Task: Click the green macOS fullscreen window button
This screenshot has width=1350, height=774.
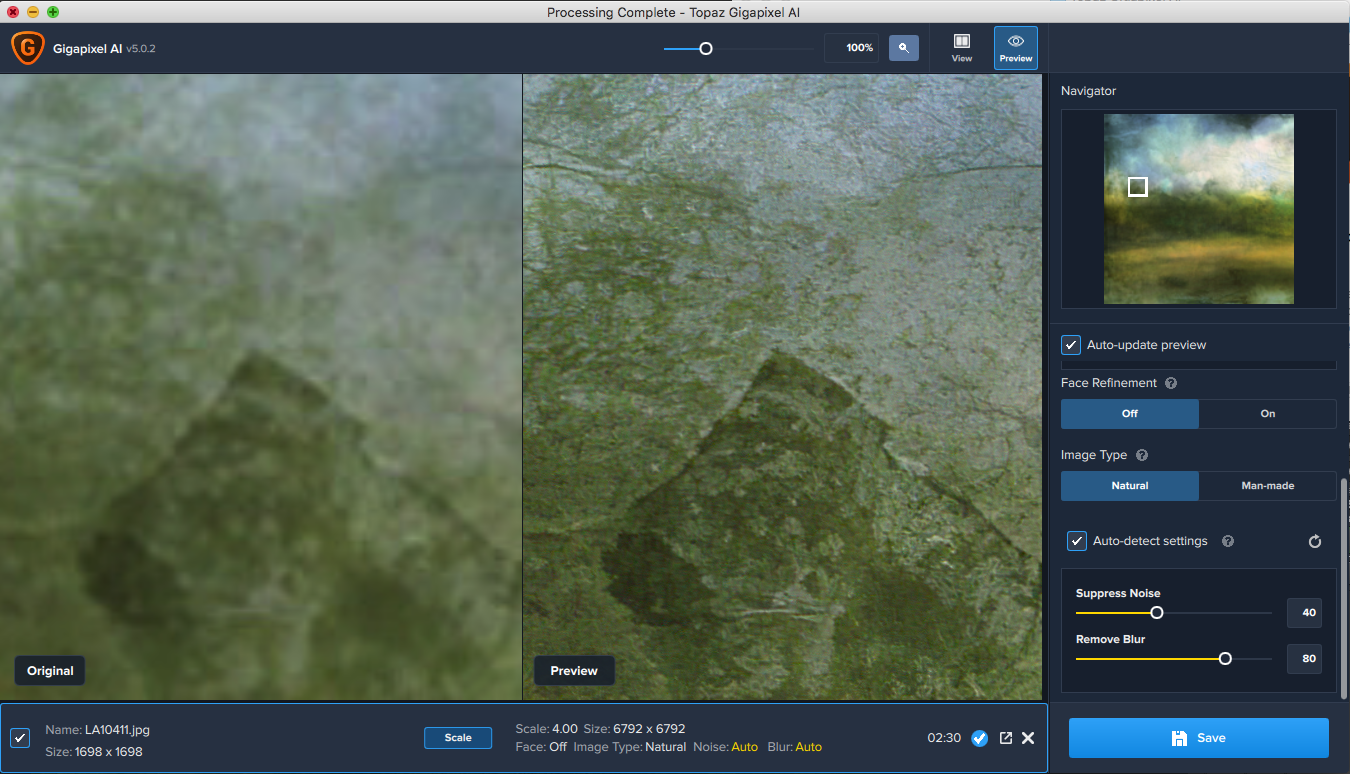Action: pyautogui.click(x=53, y=12)
